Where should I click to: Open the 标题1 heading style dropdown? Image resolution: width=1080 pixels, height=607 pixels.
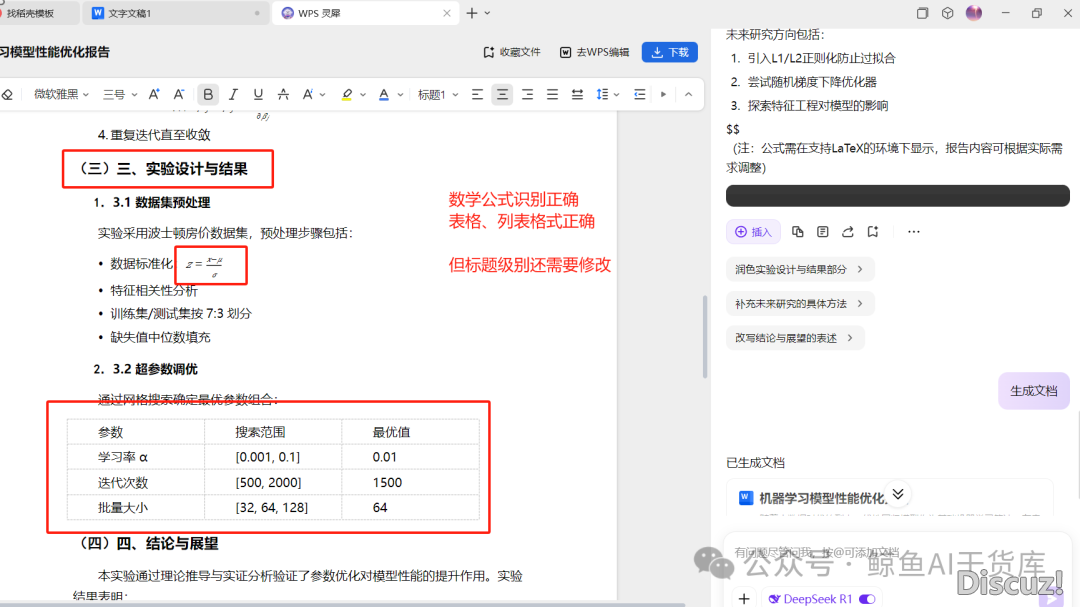437,94
